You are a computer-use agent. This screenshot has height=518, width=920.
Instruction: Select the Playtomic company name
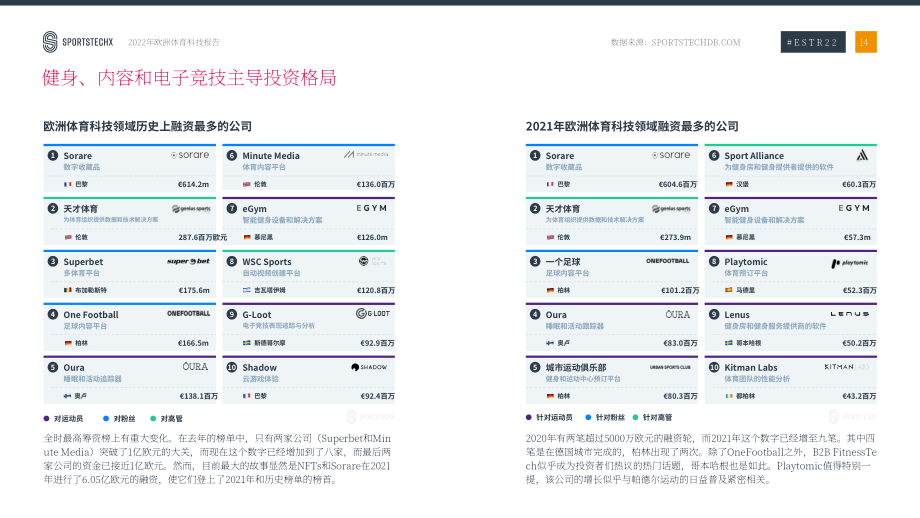pos(746,262)
